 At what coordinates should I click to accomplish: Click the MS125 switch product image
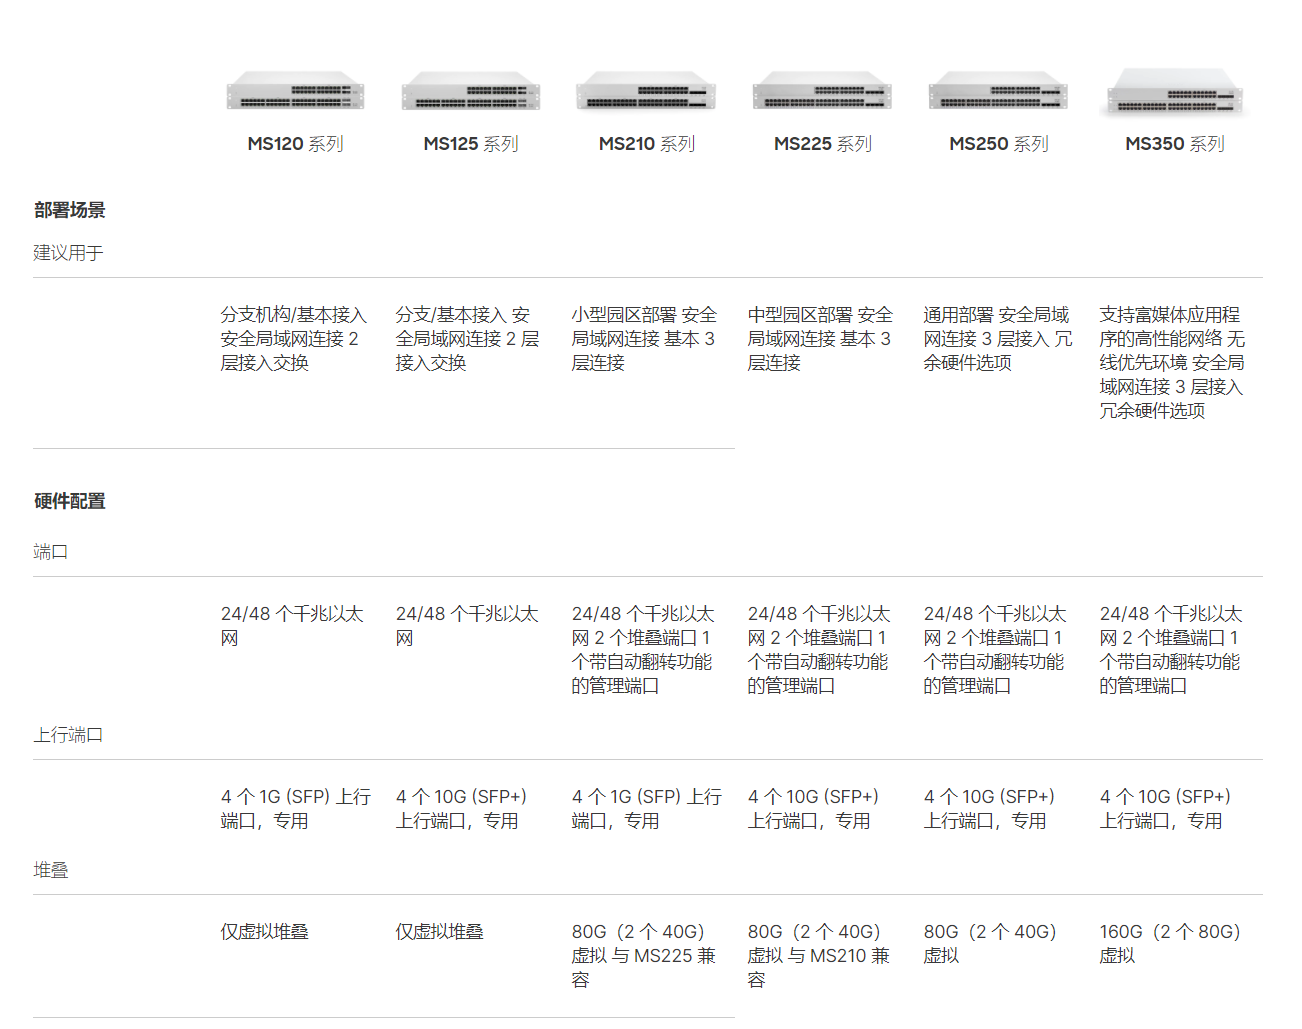coord(471,90)
